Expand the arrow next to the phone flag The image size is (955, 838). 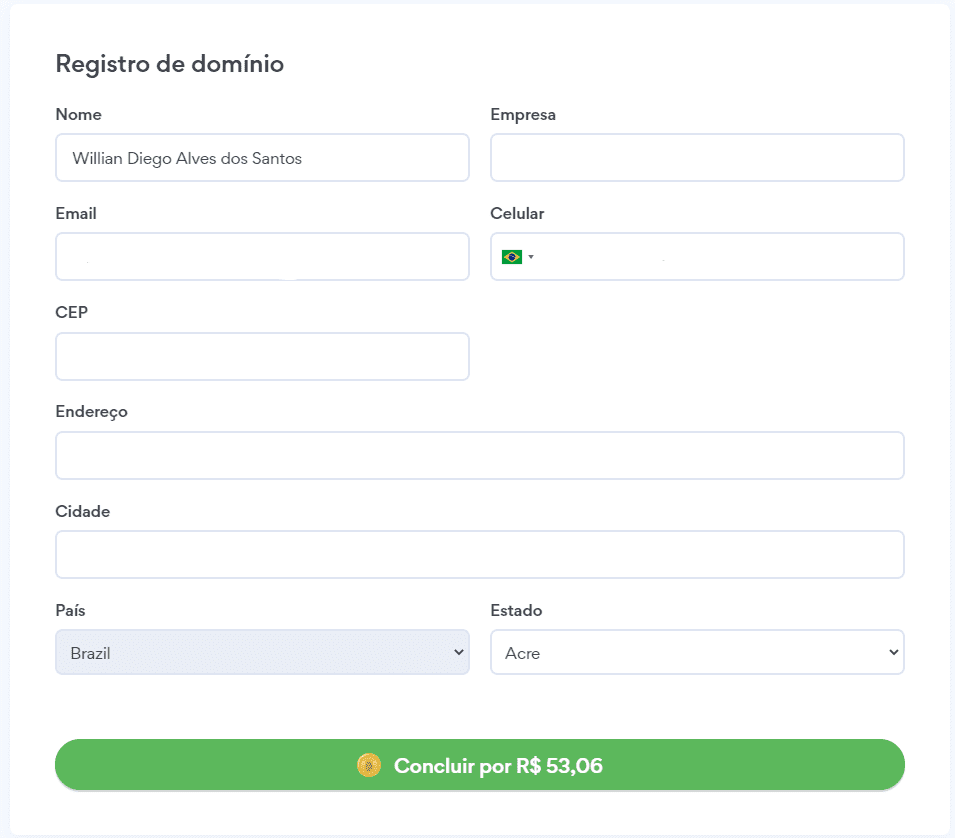coord(530,256)
